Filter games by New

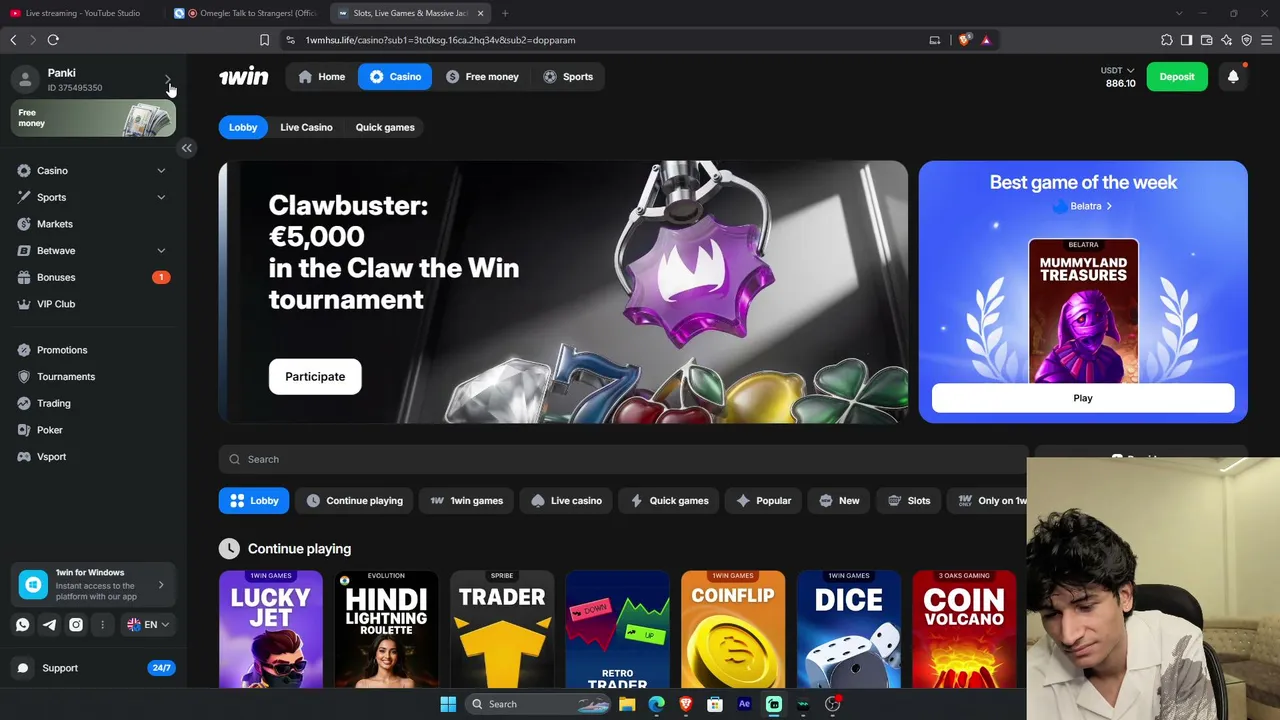point(838,501)
